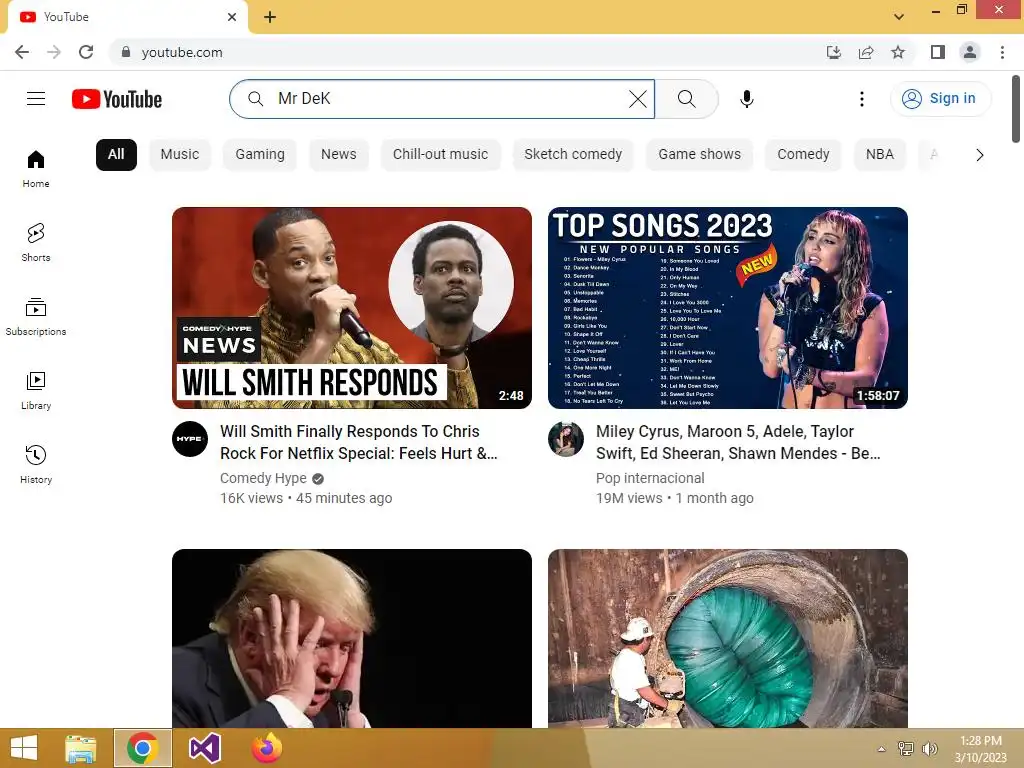Open the Windows Start menu
The width and height of the screenshot is (1024, 768).
24,748
